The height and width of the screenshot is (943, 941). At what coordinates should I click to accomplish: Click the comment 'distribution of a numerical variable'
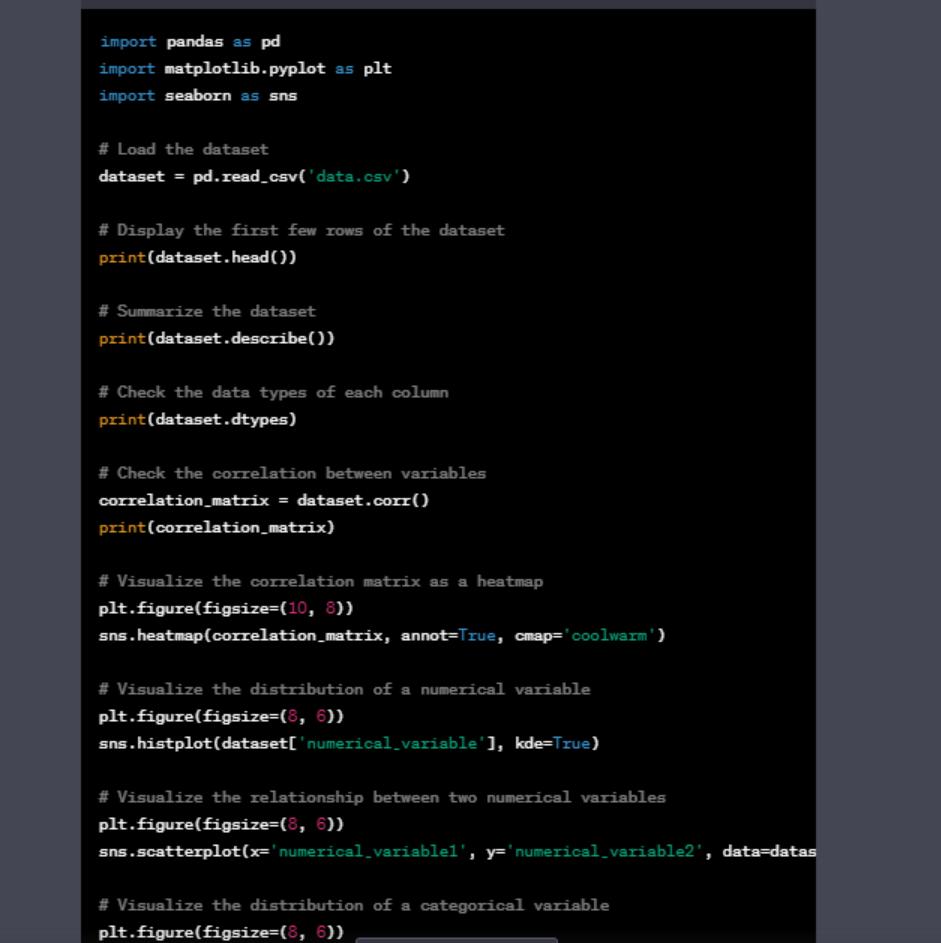pyautogui.click(x=345, y=689)
